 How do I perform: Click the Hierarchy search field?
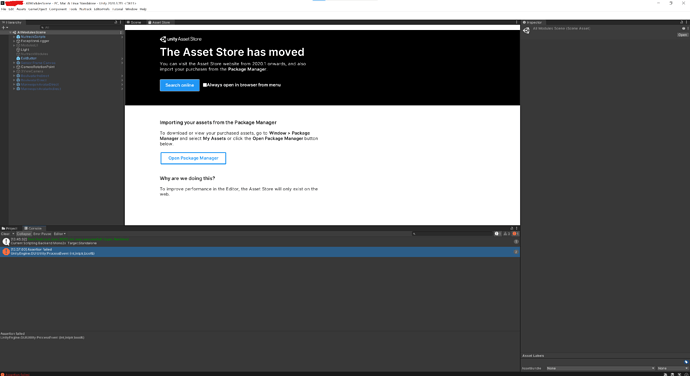(81, 27)
